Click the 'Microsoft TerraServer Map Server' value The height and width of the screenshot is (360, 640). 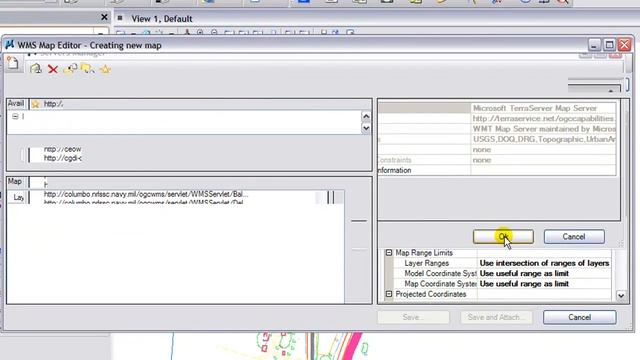tap(535, 108)
